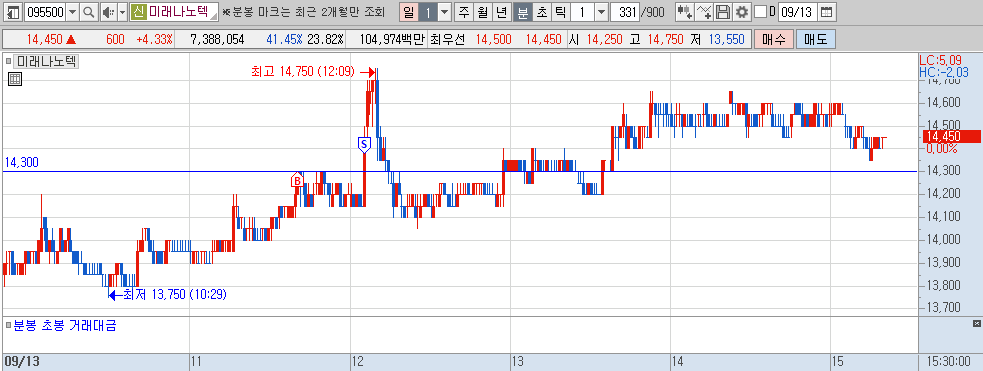Click the LC:5.09 indicator text
983x371 pixels.
click(940, 61)
